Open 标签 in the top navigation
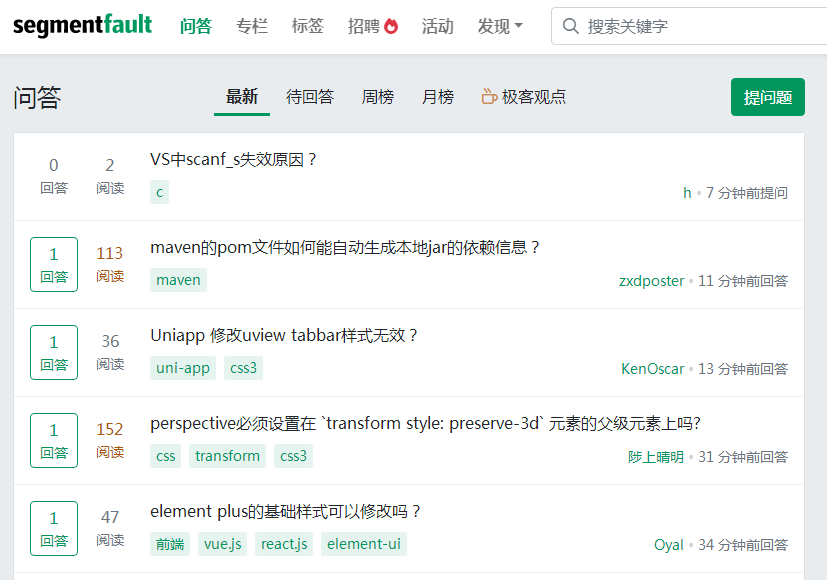This screenshot has width=827, height=580. point(308,27)
